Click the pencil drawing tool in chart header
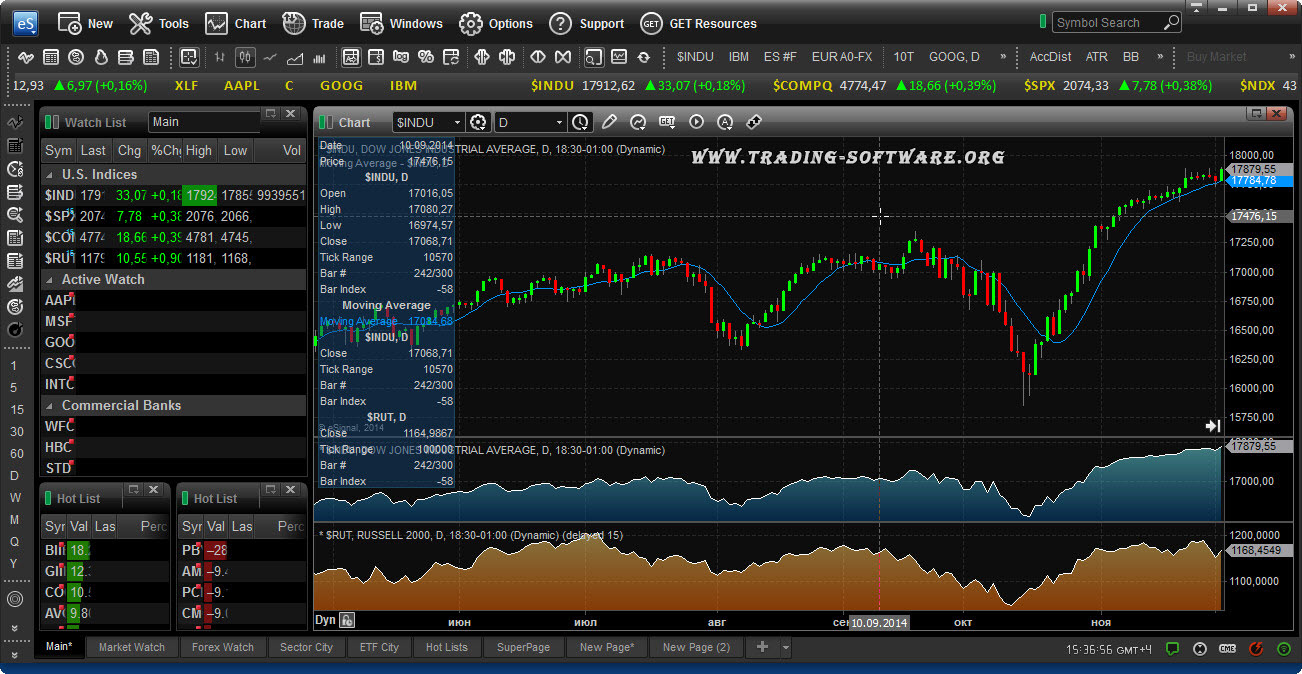1302x674 pixels. 610,122
